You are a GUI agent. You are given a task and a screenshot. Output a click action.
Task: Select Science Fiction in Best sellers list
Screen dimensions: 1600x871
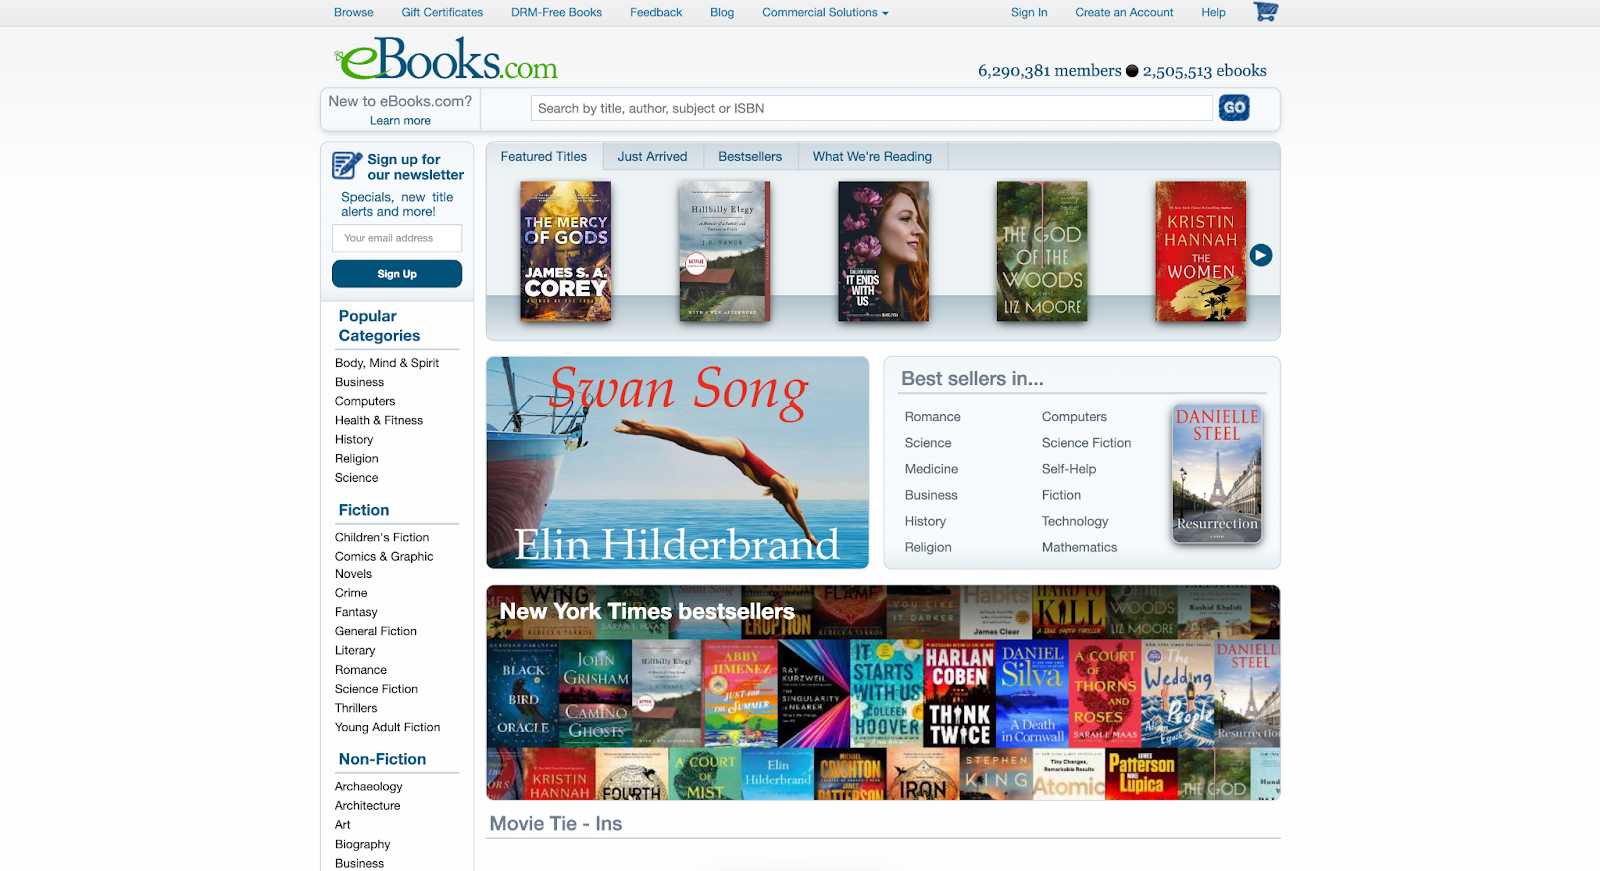point(1086,443)
